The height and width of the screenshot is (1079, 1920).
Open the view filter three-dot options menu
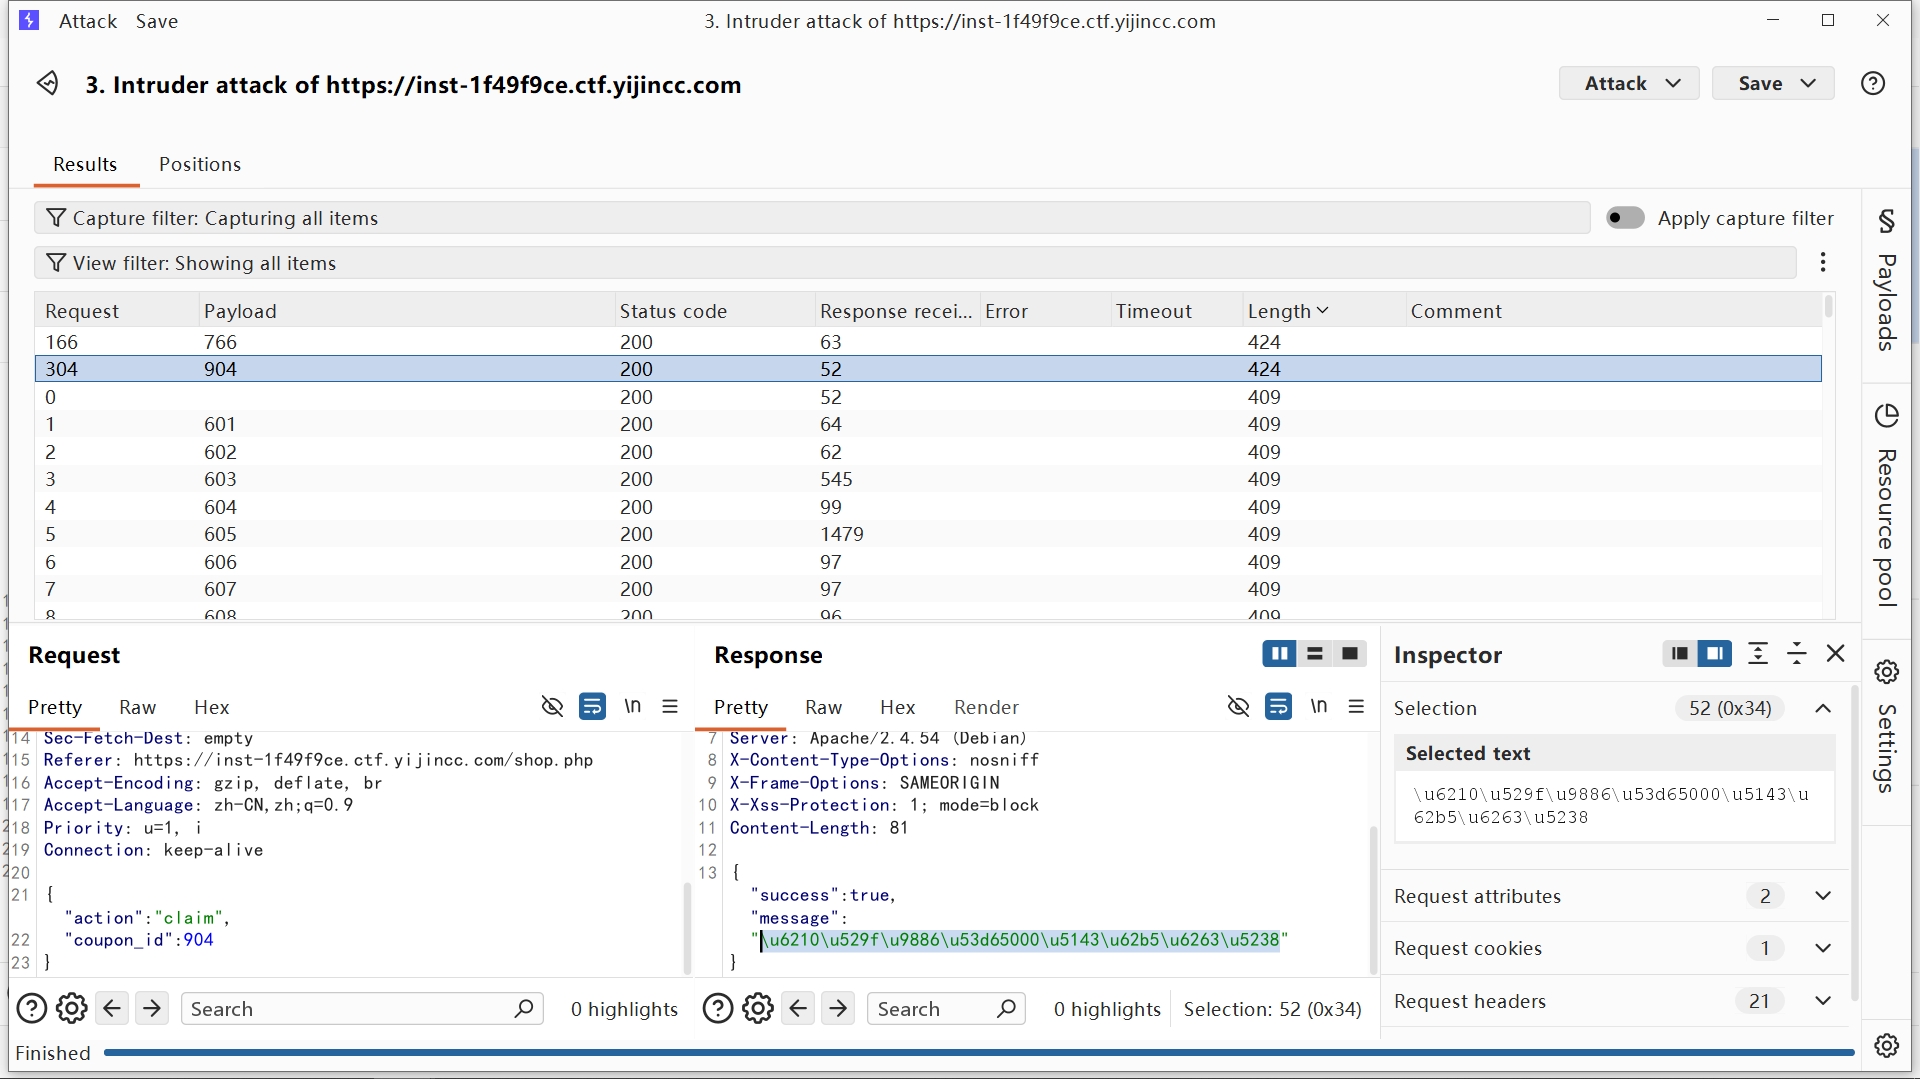click(1823, 263)
